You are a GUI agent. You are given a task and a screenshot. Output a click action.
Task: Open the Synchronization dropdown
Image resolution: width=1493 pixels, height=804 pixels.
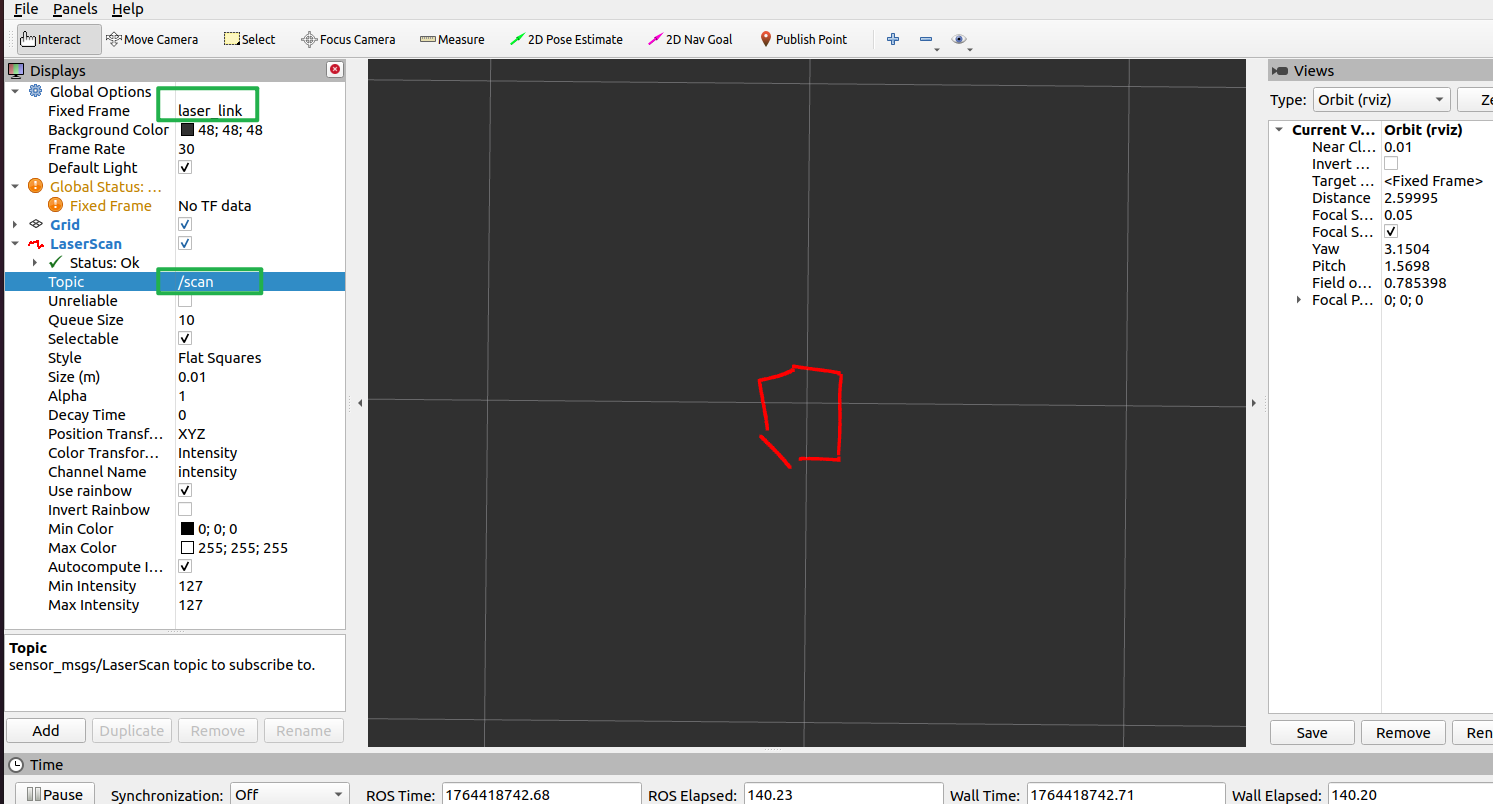click(289, 795)
